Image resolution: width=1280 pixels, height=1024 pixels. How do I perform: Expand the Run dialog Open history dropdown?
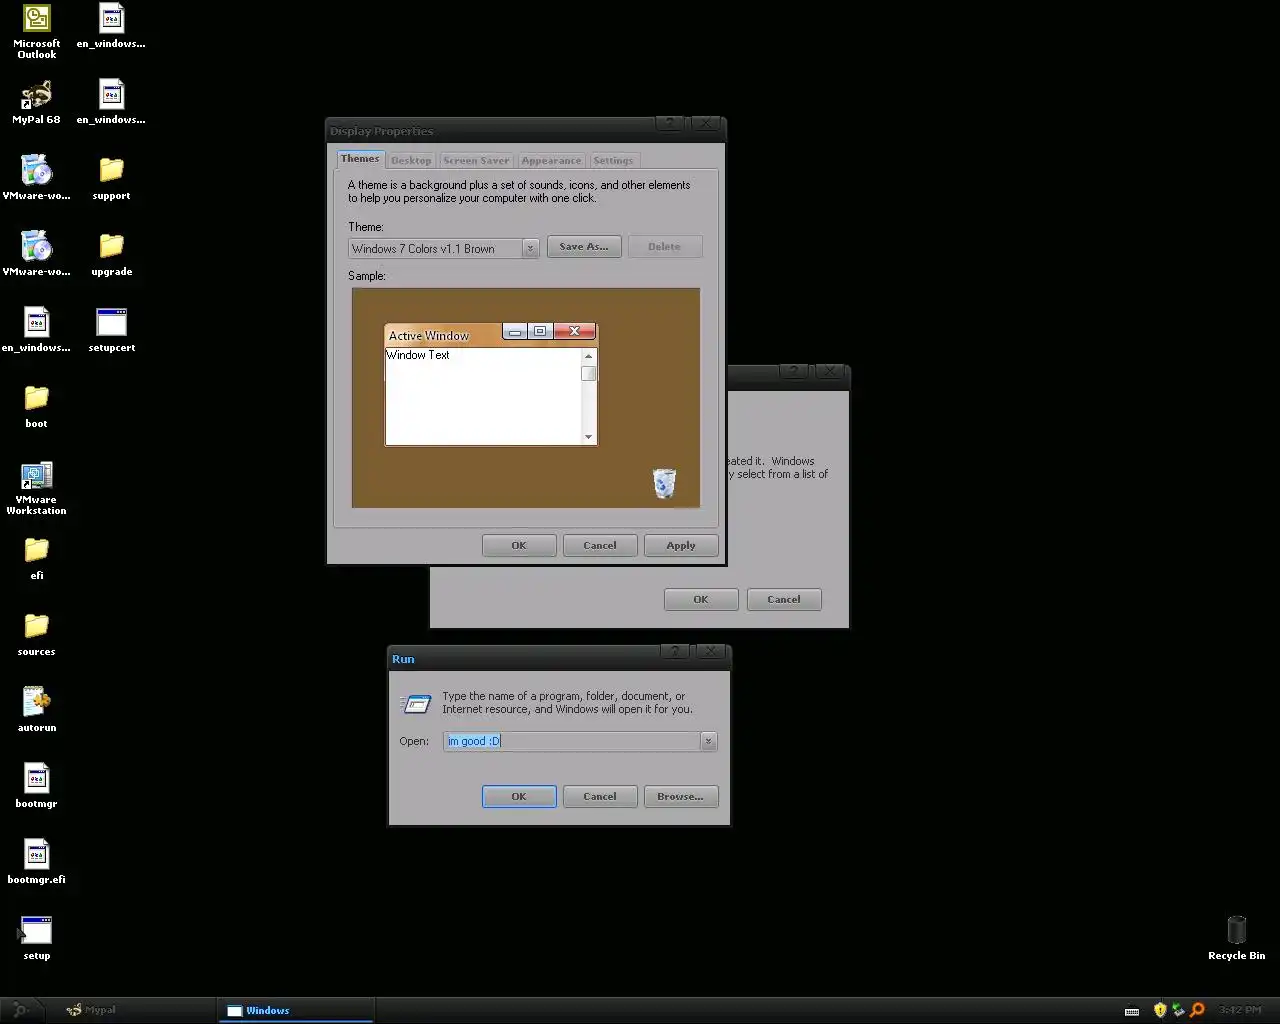pyautogui.click(x=708, y=741)
